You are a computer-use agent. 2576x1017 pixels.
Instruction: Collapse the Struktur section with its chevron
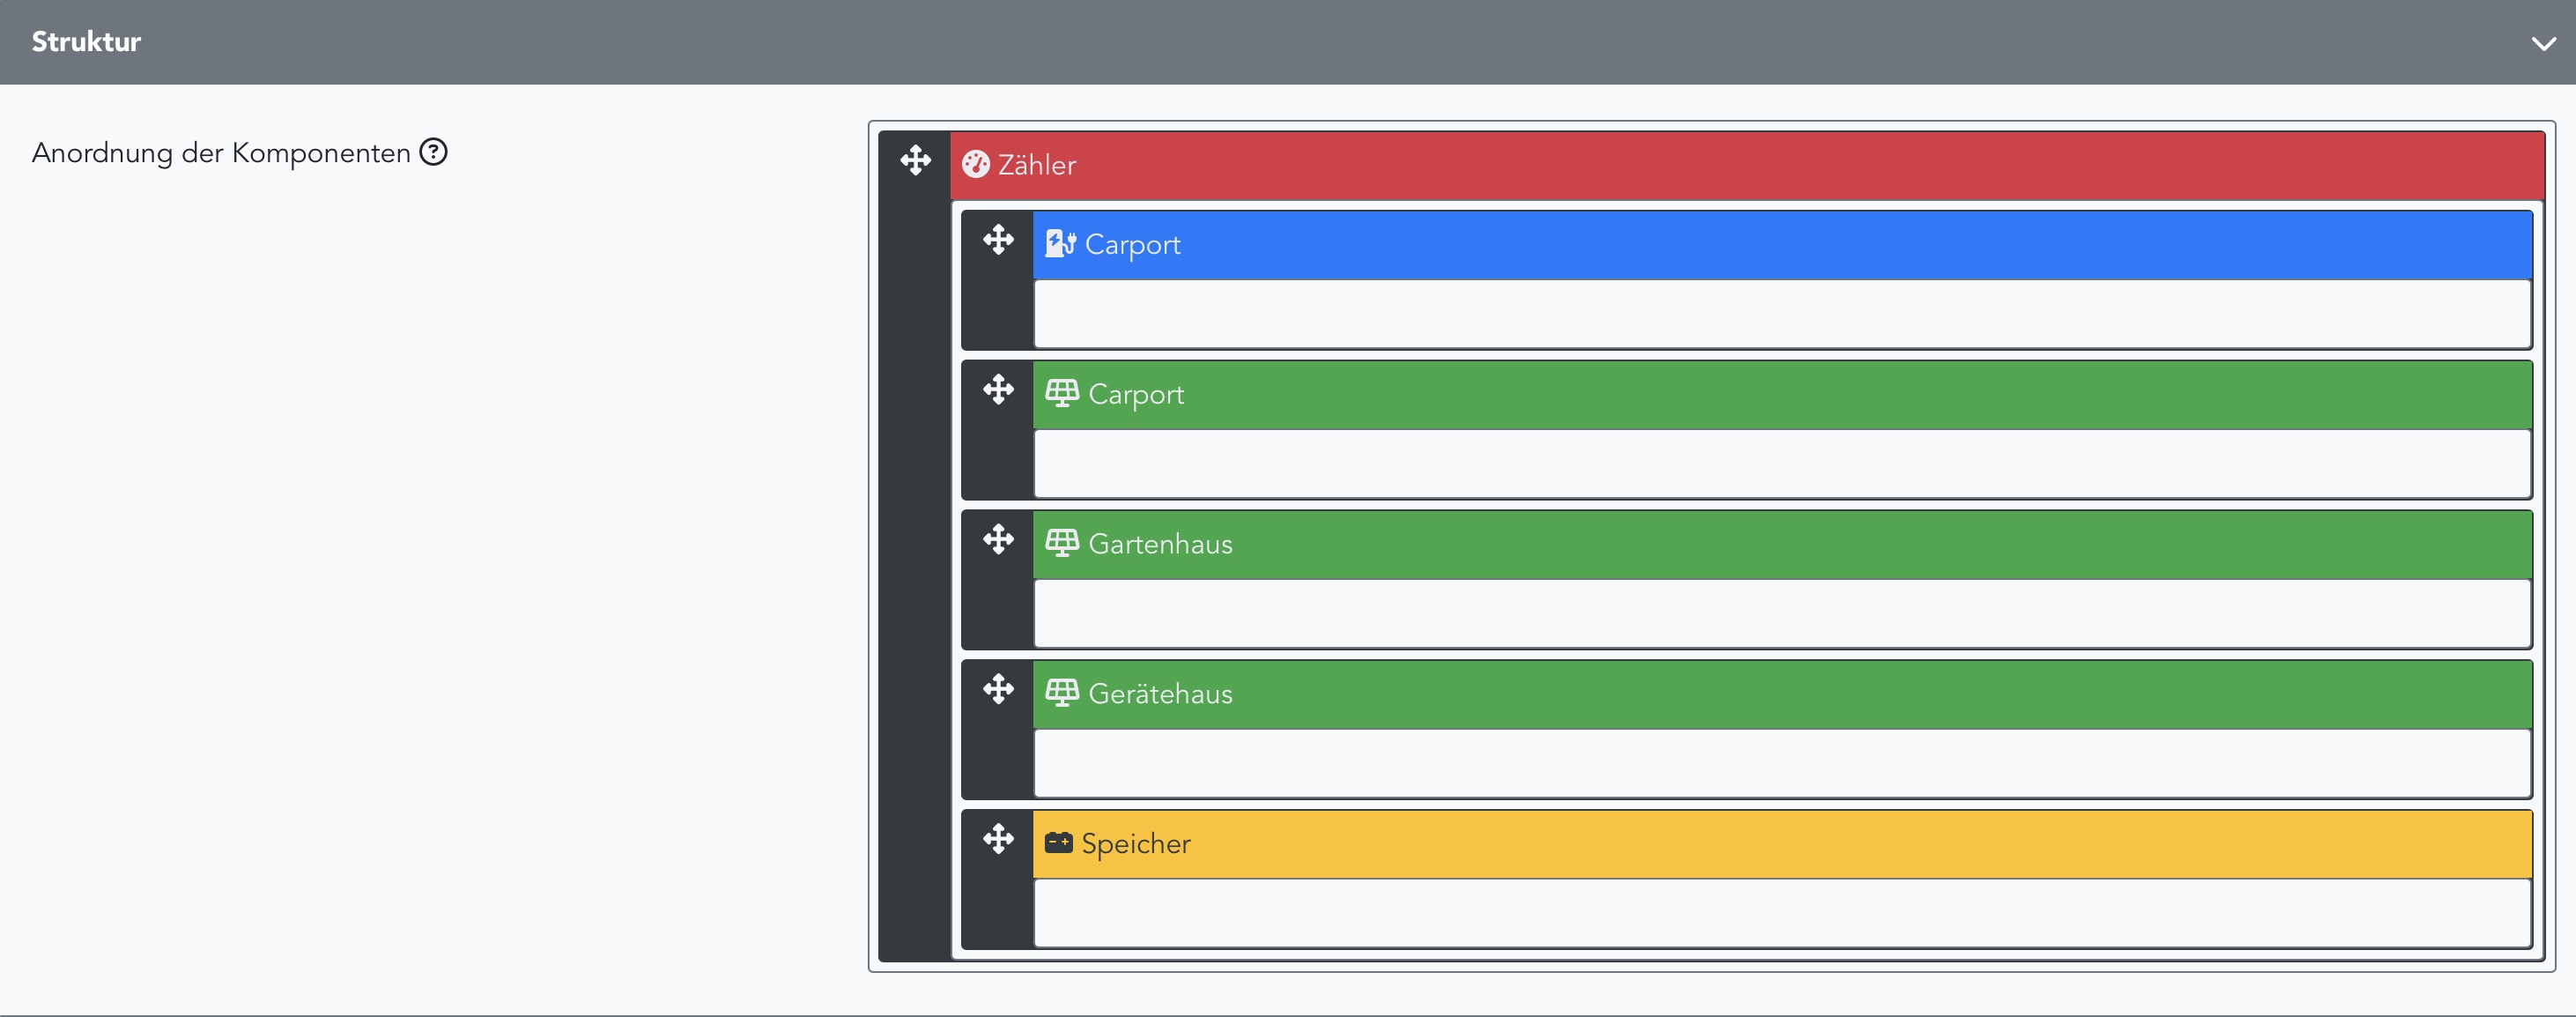coord(2543,43)
